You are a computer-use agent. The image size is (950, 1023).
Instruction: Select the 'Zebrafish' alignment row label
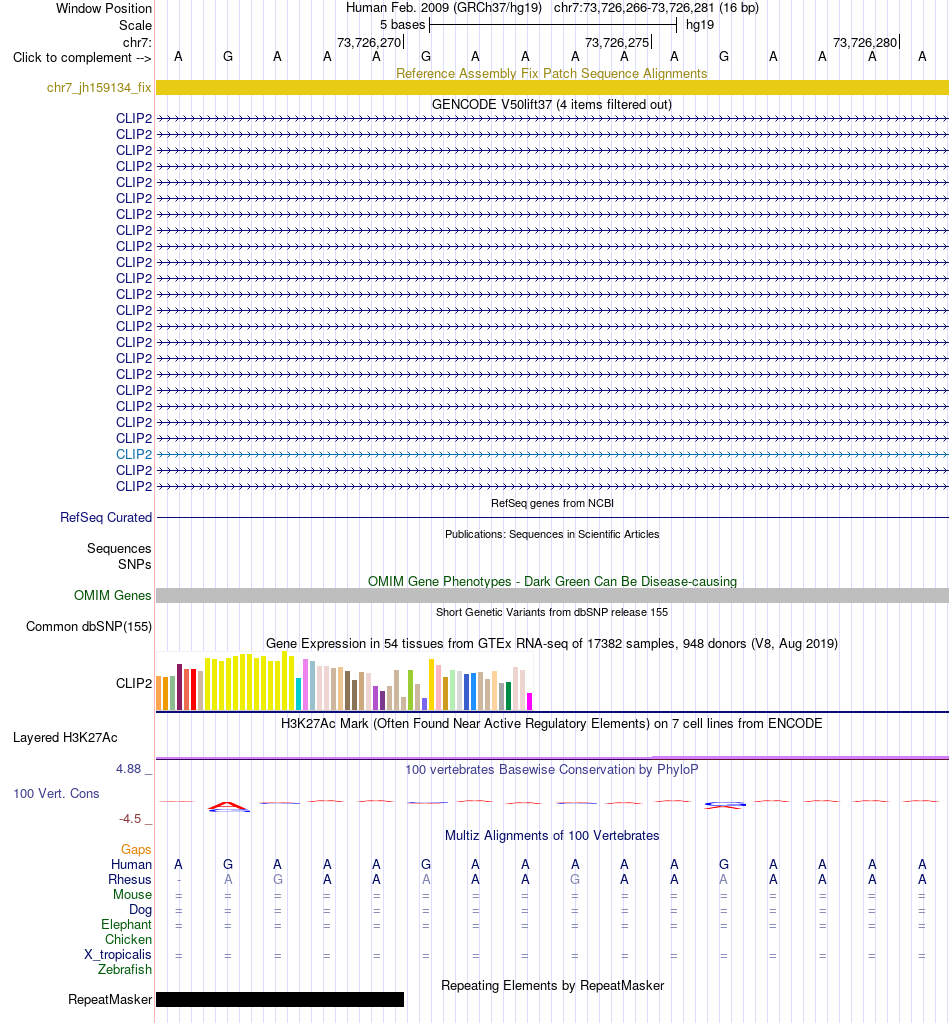125,970
